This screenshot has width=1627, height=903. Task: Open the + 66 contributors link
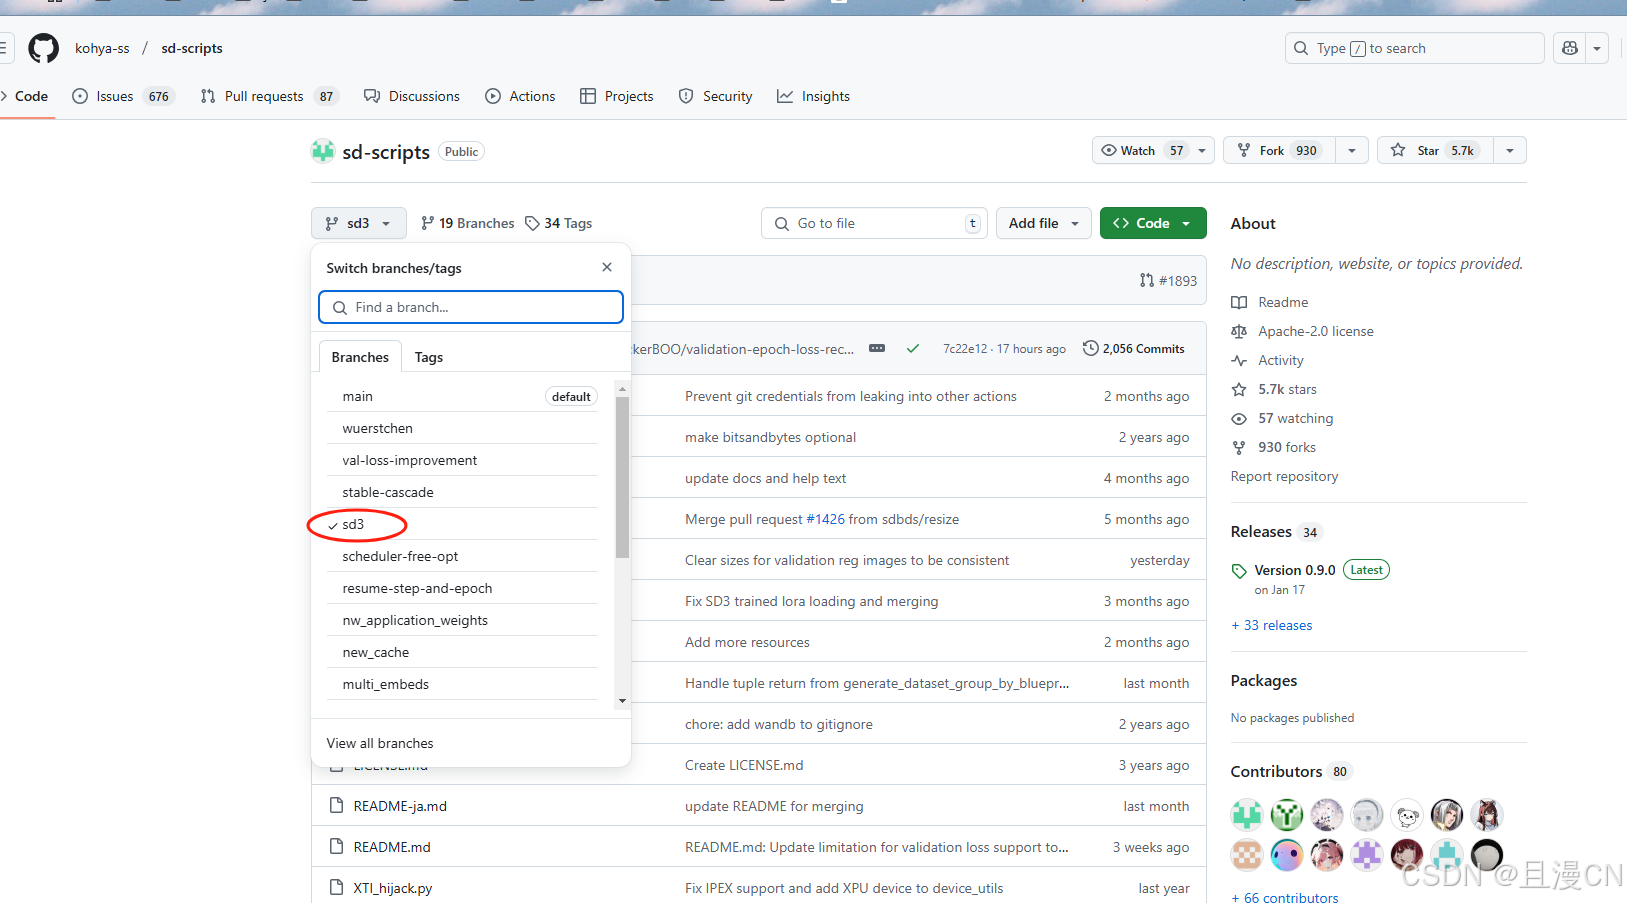click(x=1285, y=897)
